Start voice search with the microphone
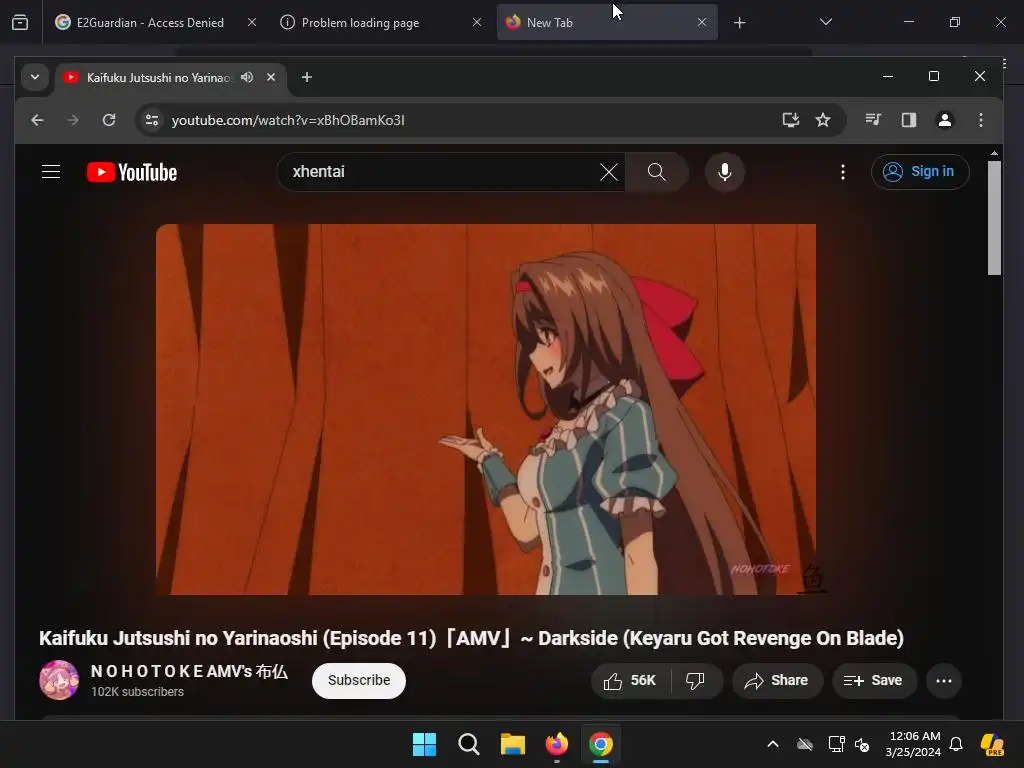 (724, 172)
